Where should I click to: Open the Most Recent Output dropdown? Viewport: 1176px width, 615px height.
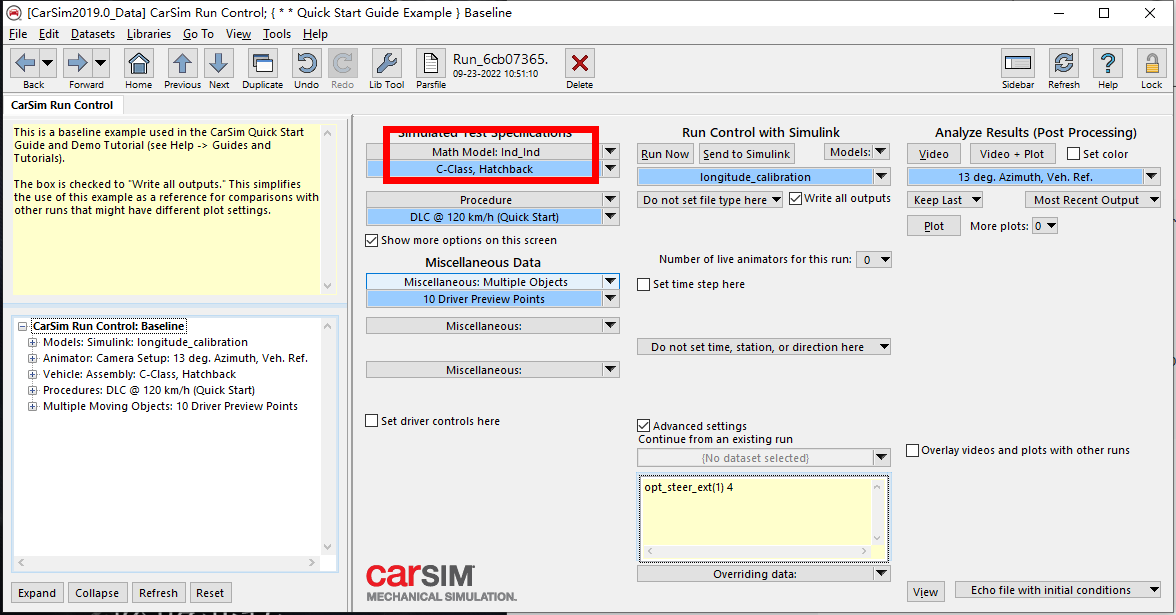(1093, 200)
